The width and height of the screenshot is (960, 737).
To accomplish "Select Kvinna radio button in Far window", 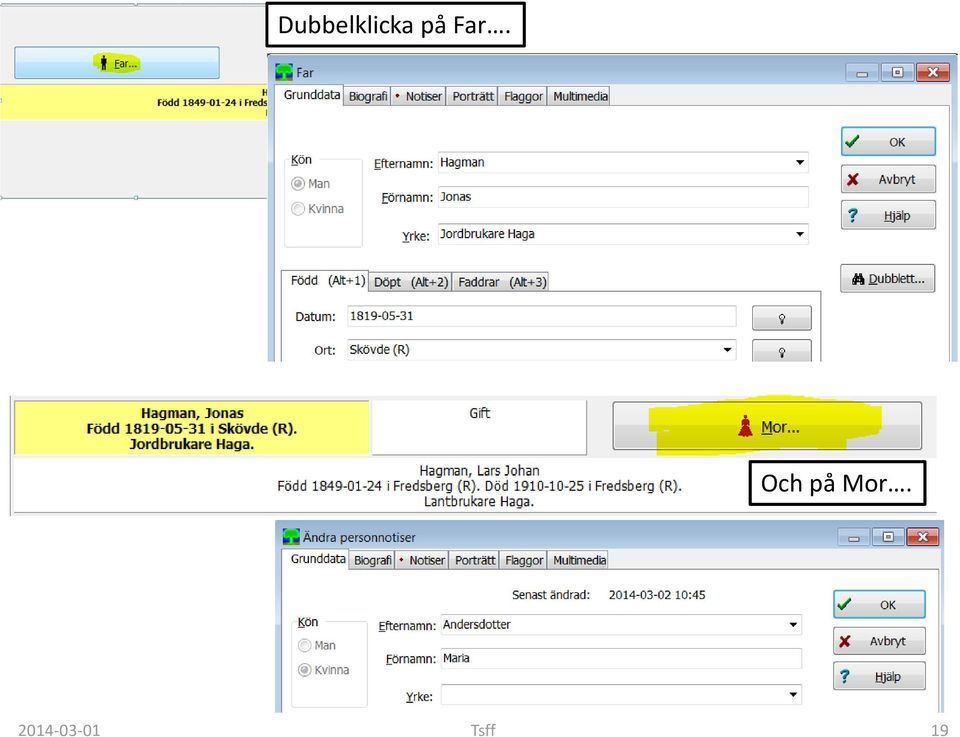I will (x=298, y=209).
